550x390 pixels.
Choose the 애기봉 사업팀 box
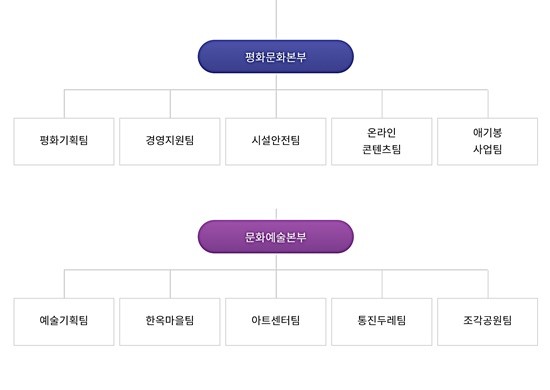488,141
